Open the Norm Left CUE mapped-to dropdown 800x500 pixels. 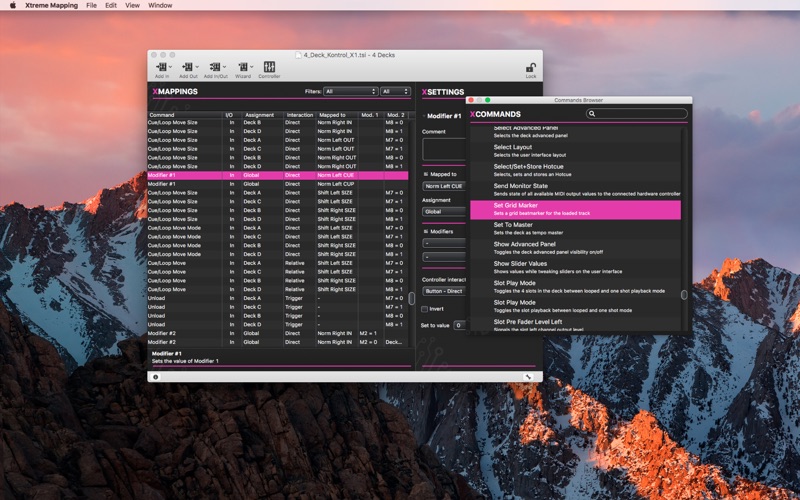point(444,186)
